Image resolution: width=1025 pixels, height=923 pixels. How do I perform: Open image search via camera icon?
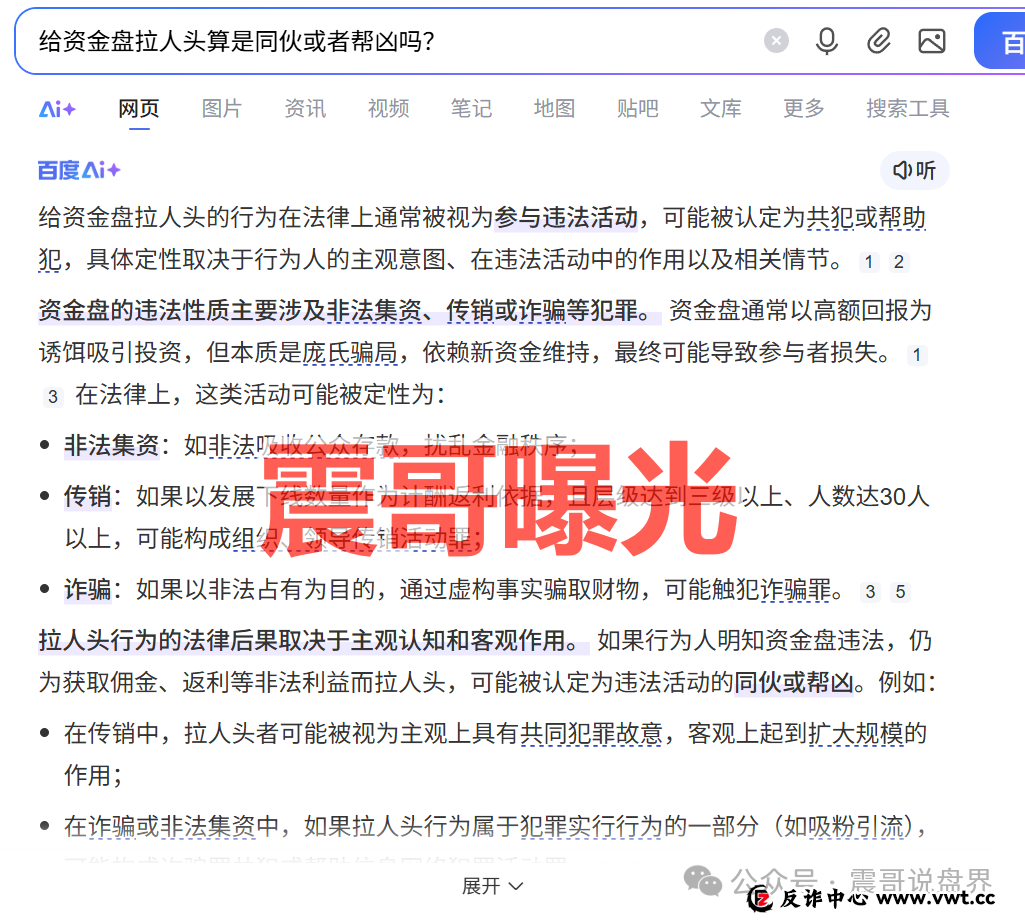pyautogui.click(x=932, y=41)
